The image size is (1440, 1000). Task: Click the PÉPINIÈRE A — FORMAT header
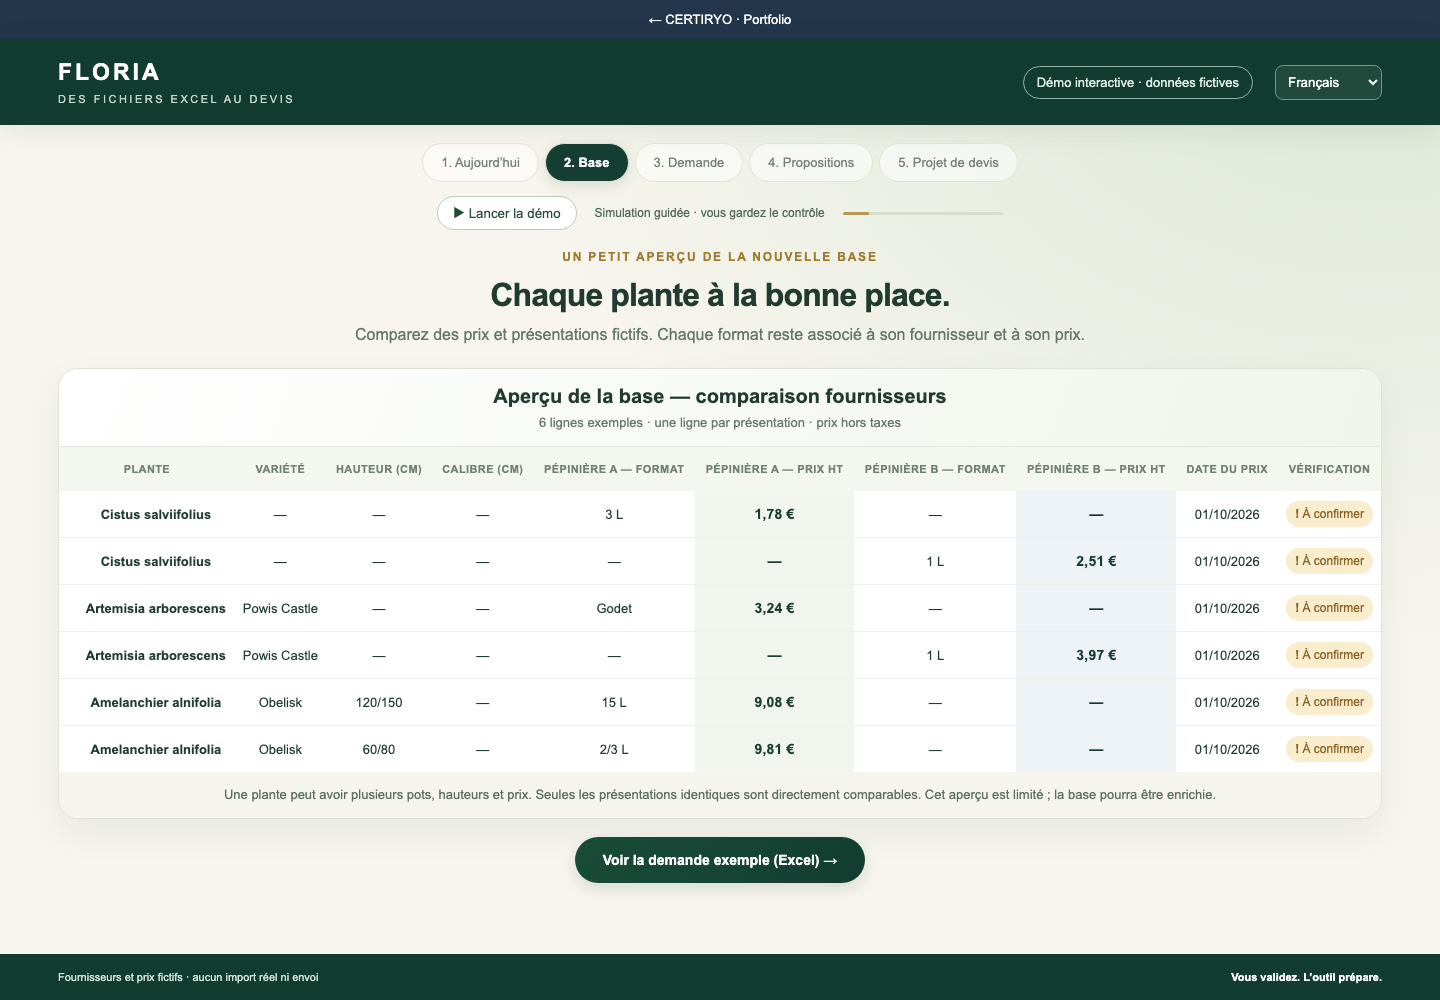614,469
